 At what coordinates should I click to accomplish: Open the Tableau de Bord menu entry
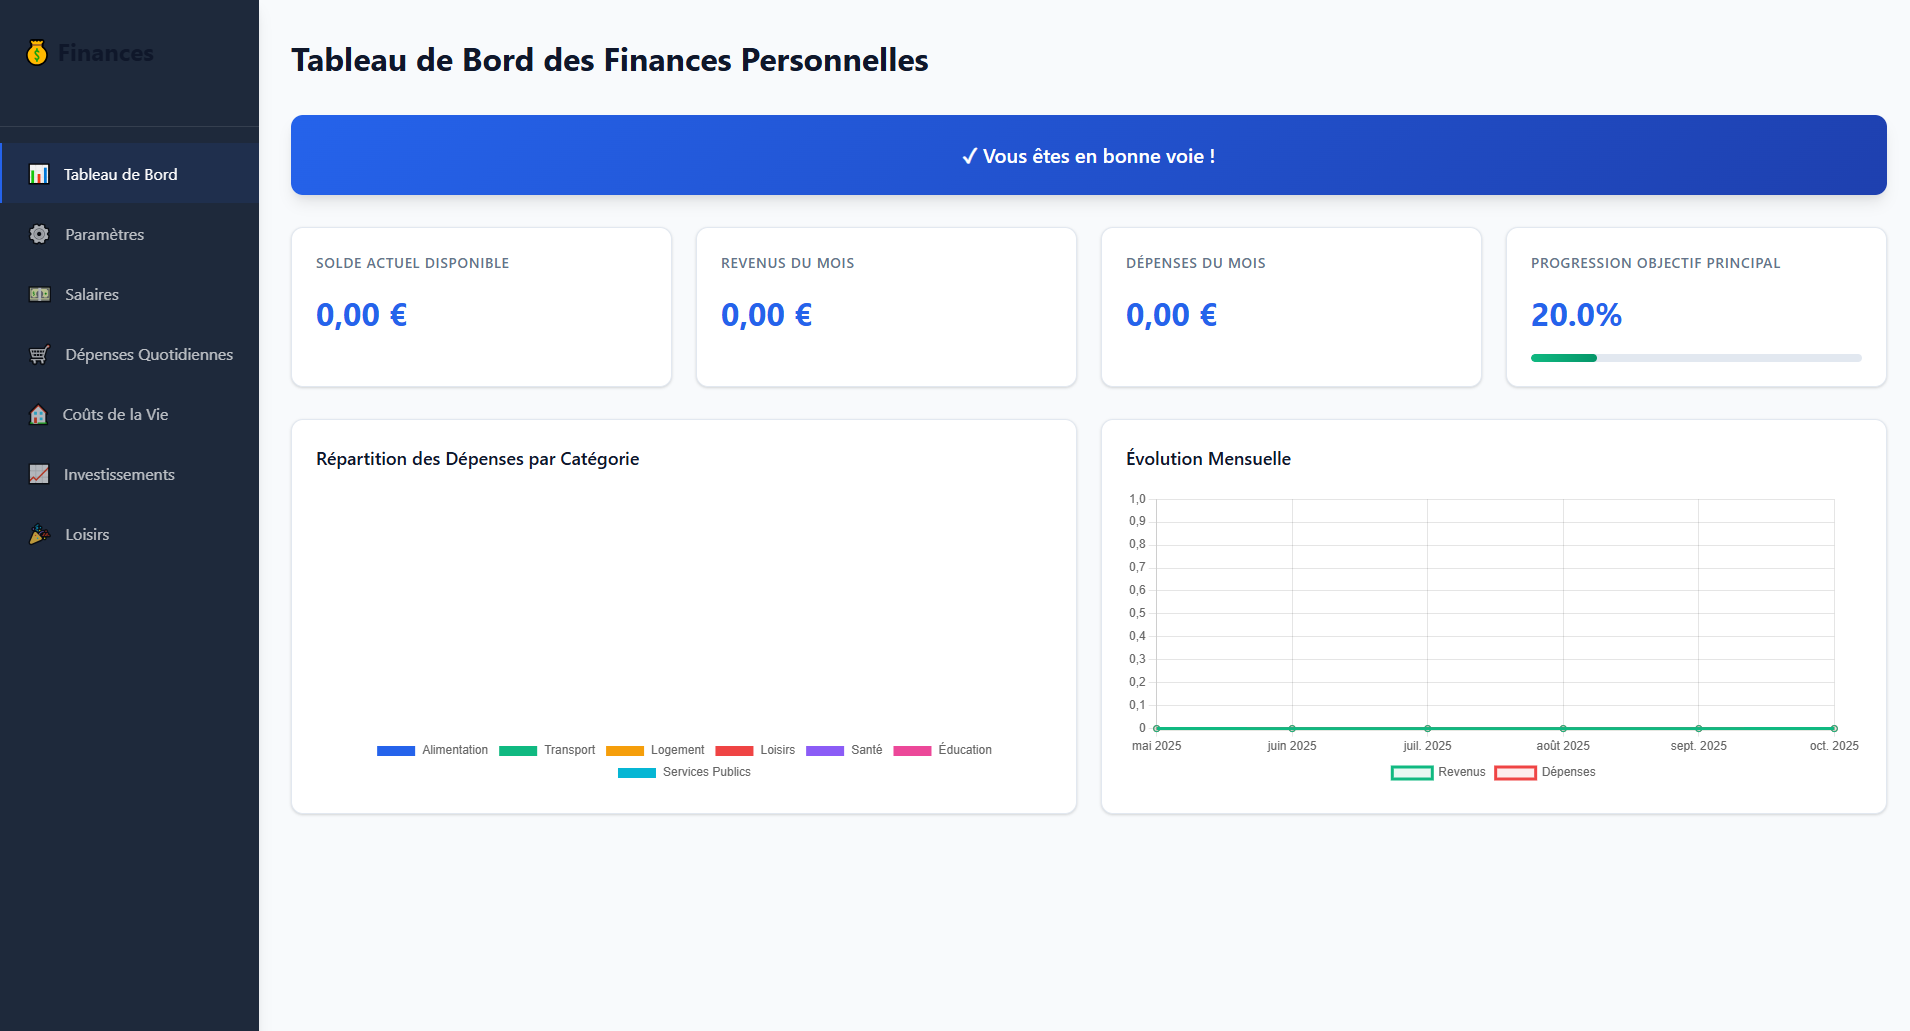(119, 173)
